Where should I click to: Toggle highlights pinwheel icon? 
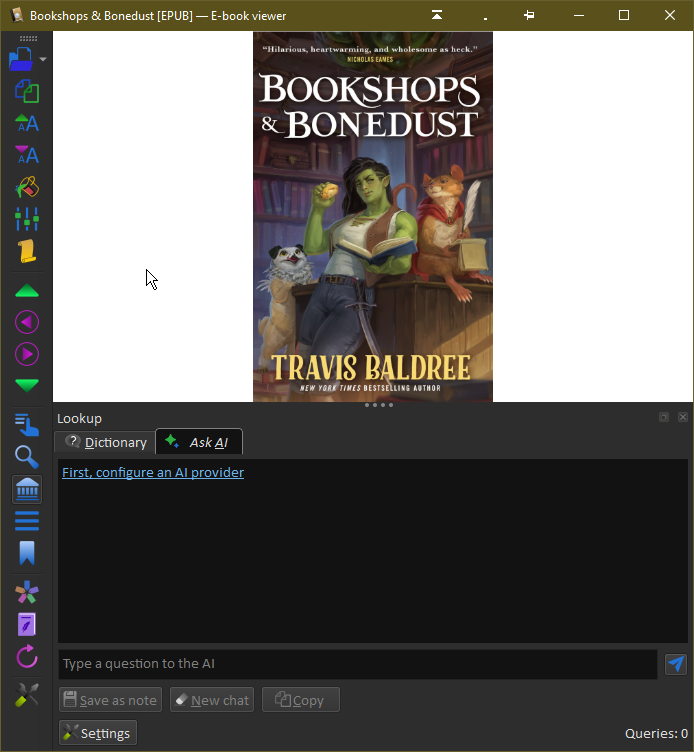coord(27,592)
